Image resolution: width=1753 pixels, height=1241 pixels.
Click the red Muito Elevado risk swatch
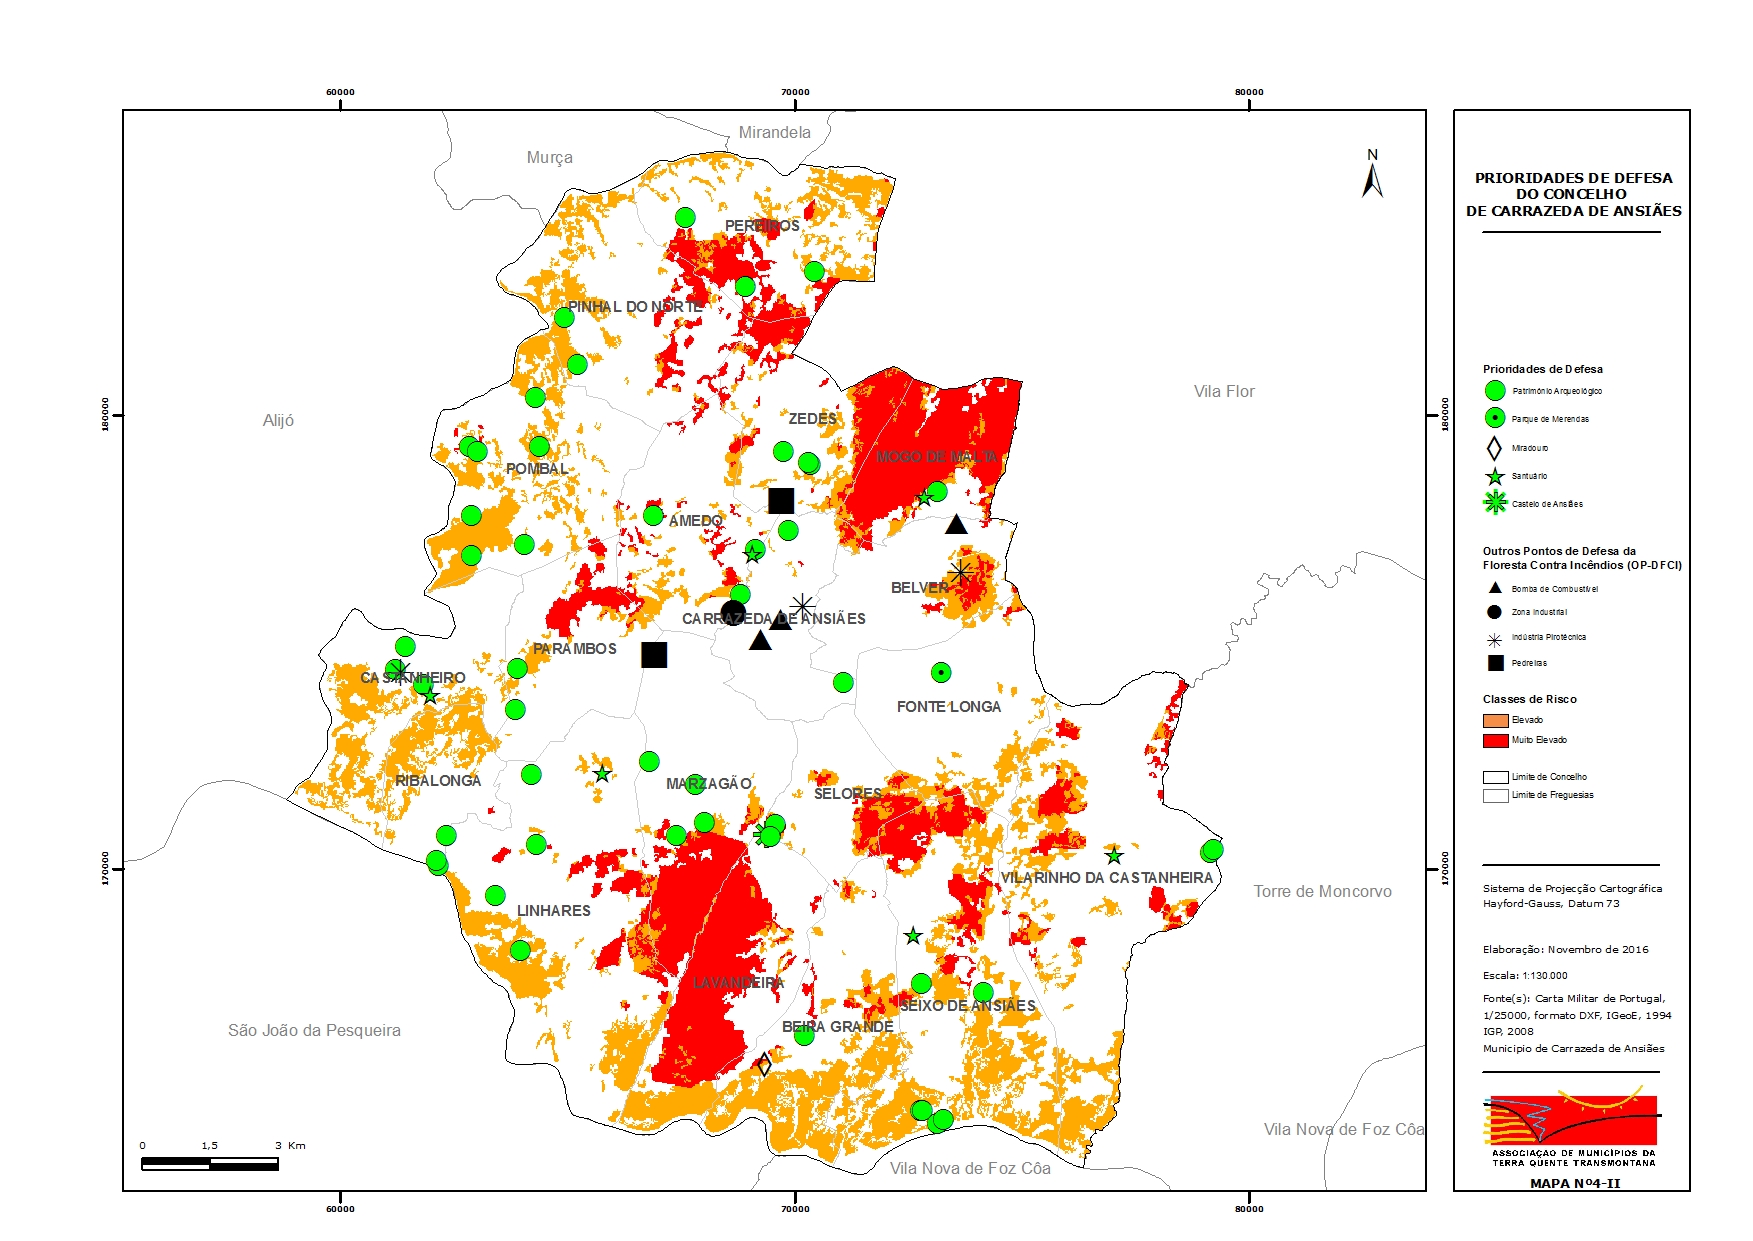pyautogui.click(x=1495, y=741)
